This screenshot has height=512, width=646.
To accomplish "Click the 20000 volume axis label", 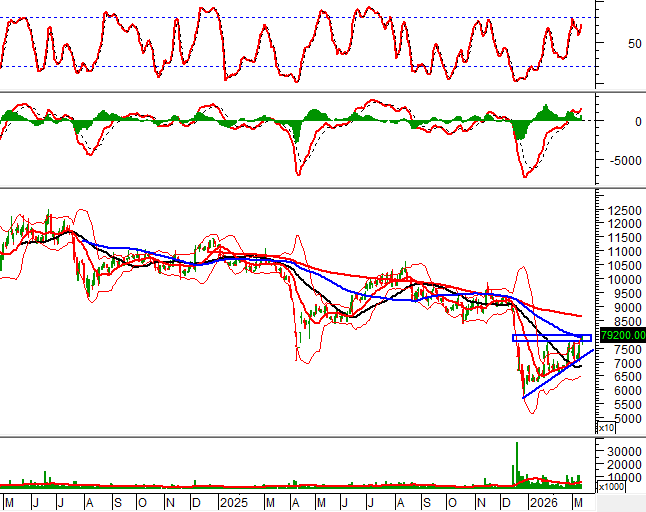I will [x=622, y=465].
